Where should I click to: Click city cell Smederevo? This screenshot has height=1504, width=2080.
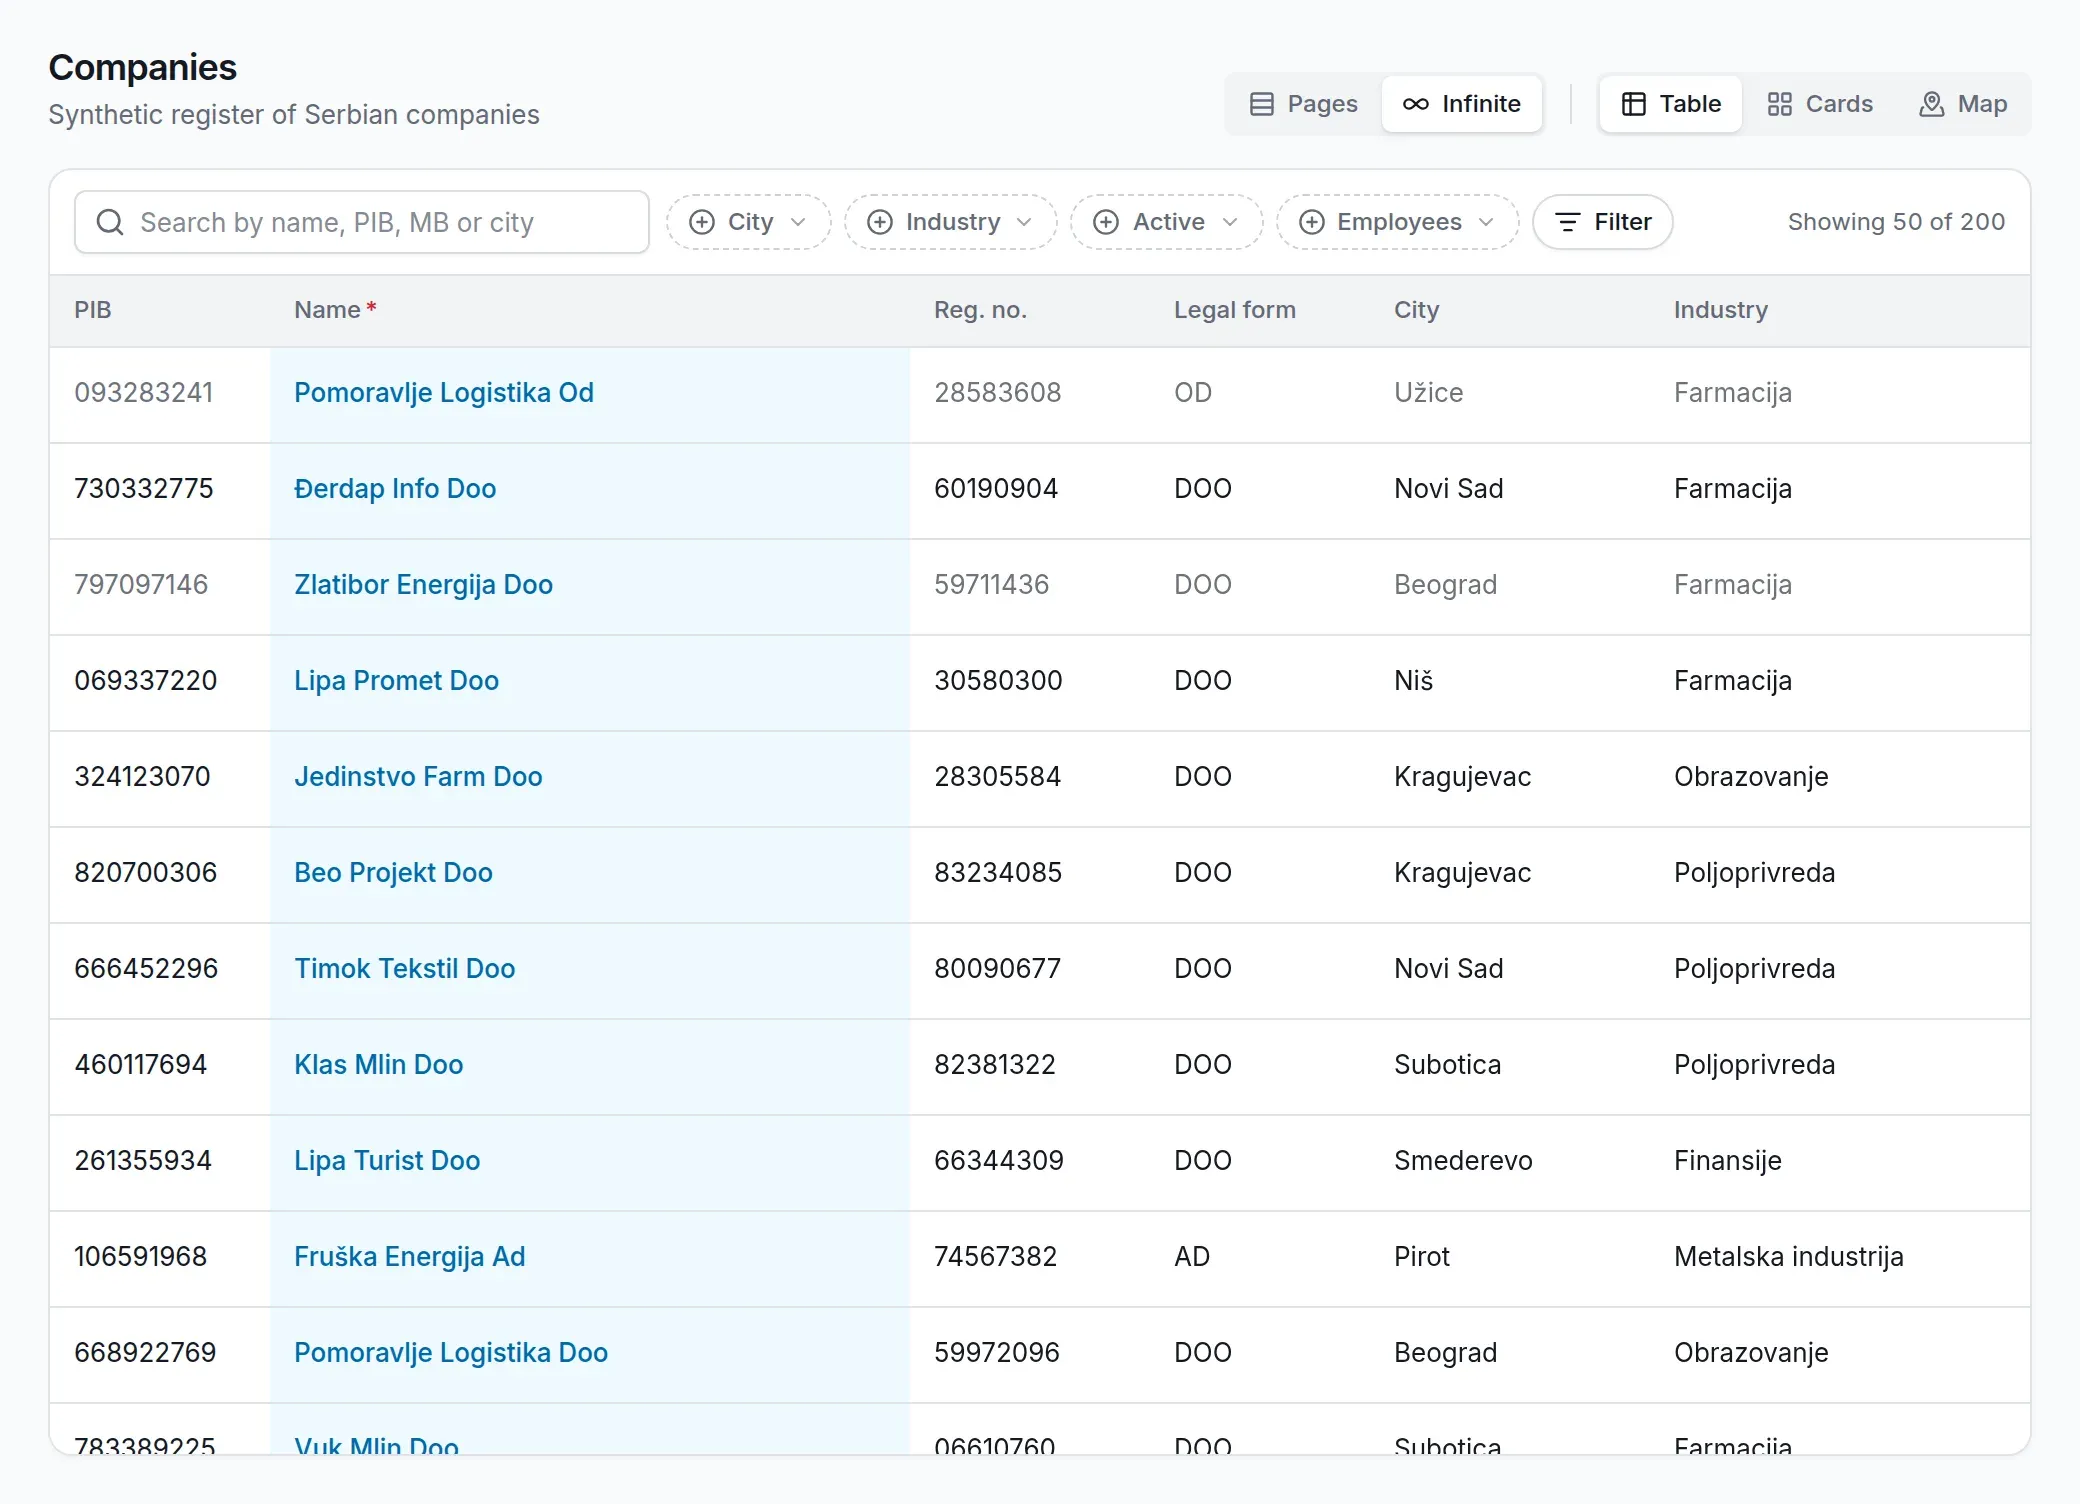(1463, 1161)
